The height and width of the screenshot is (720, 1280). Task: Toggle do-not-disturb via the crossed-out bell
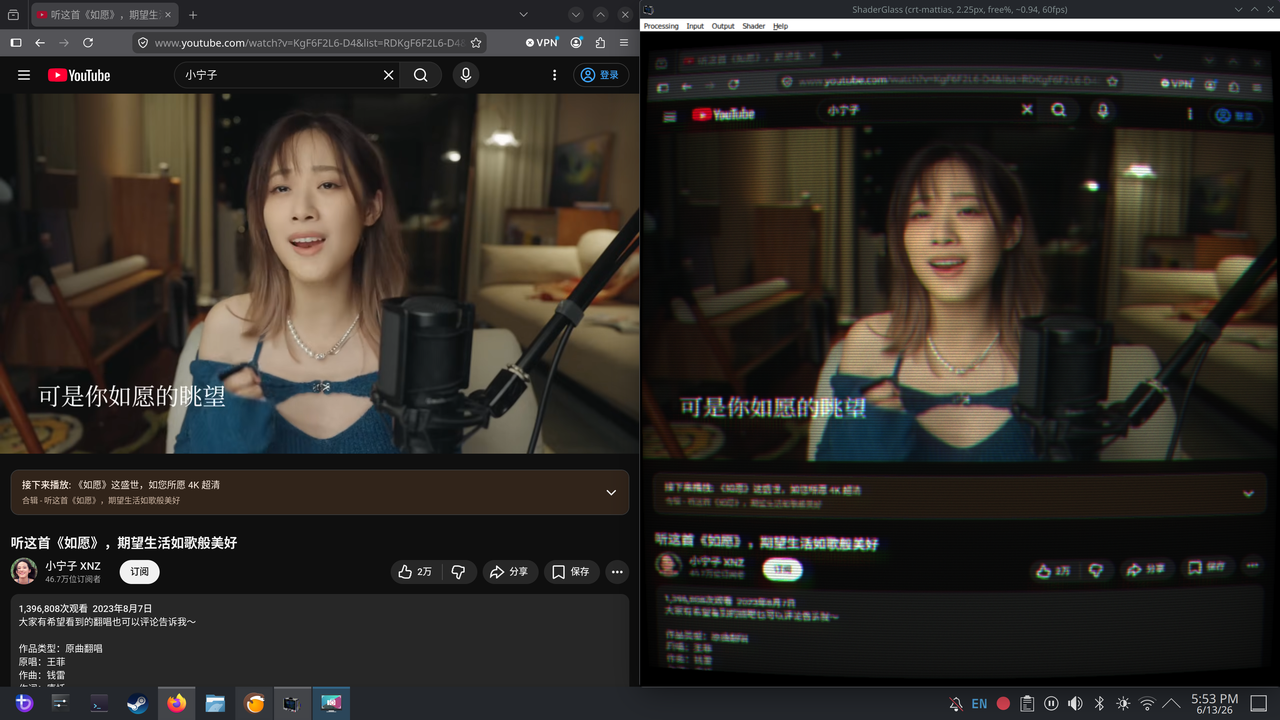click(956, 703)
